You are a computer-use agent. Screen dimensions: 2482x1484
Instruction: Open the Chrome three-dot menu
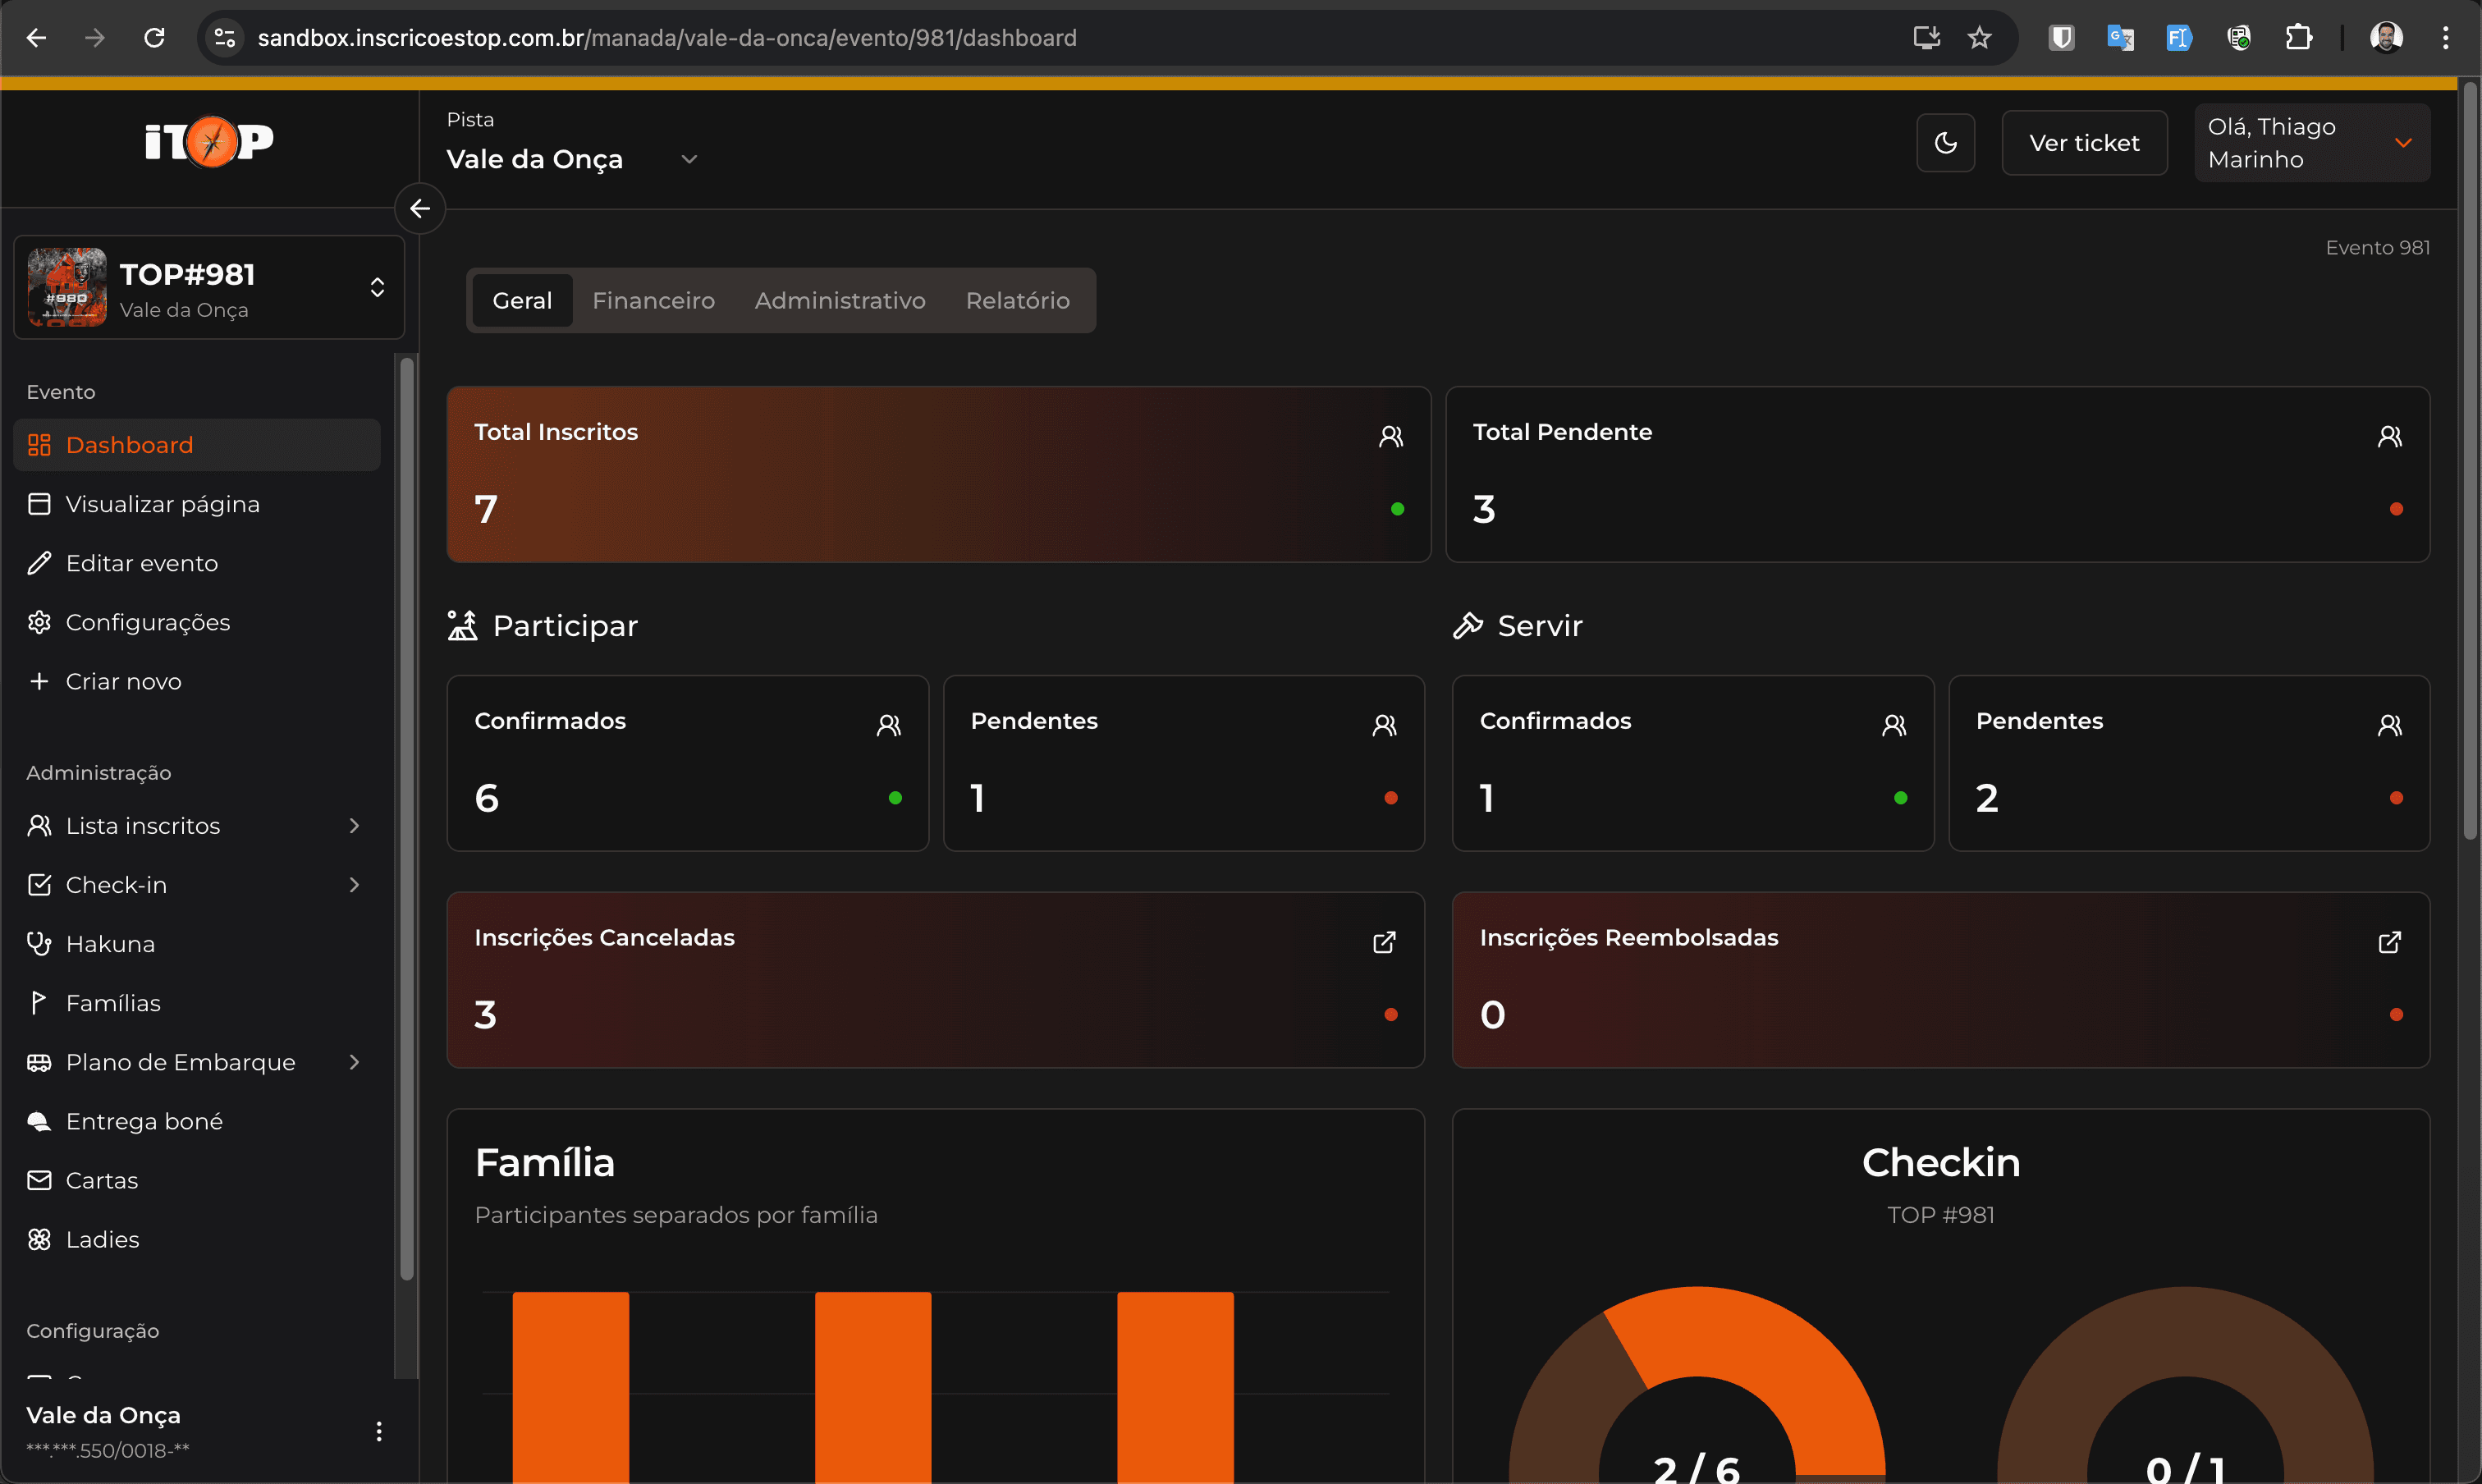coord(2445,38)
